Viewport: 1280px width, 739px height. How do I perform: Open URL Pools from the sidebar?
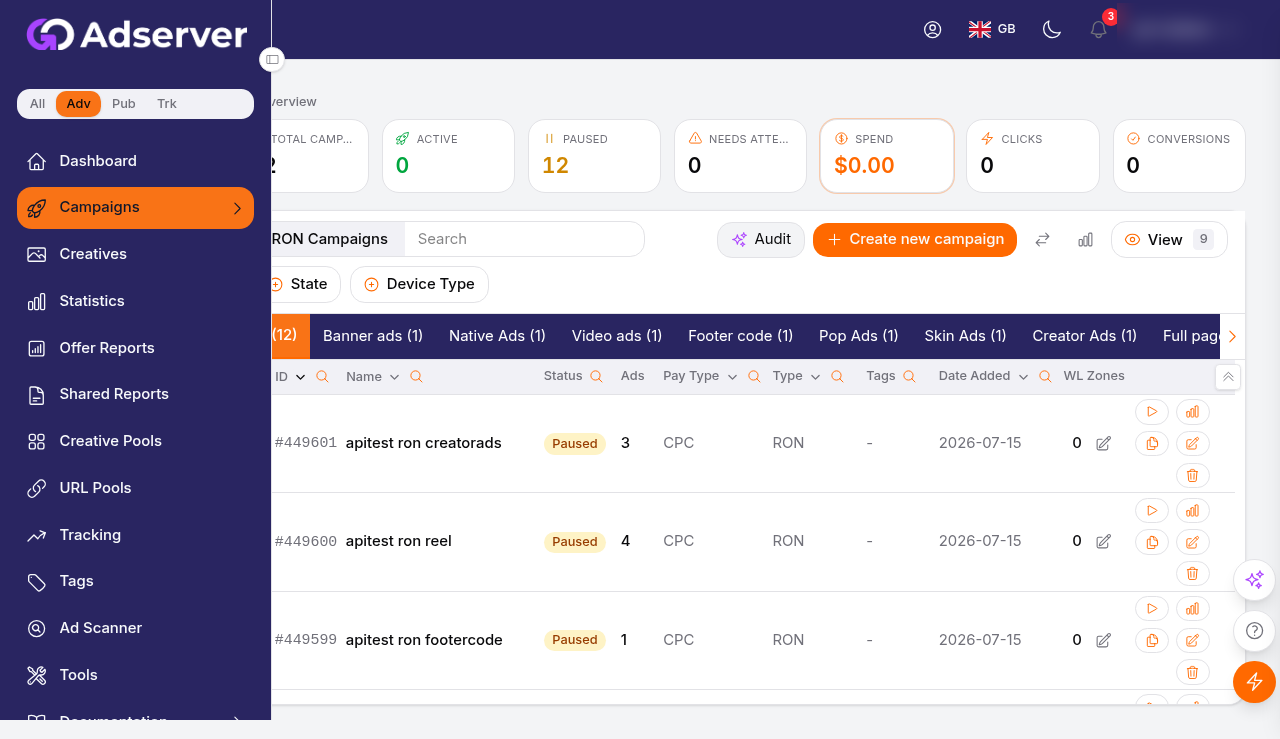click(135, 488)
